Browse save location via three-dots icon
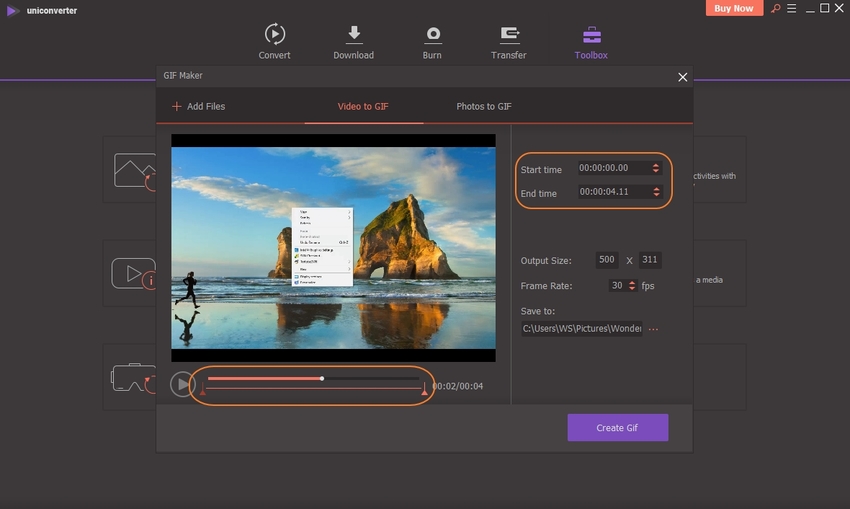The height and width of the screenshot is (509, 850). coord(654,329)
